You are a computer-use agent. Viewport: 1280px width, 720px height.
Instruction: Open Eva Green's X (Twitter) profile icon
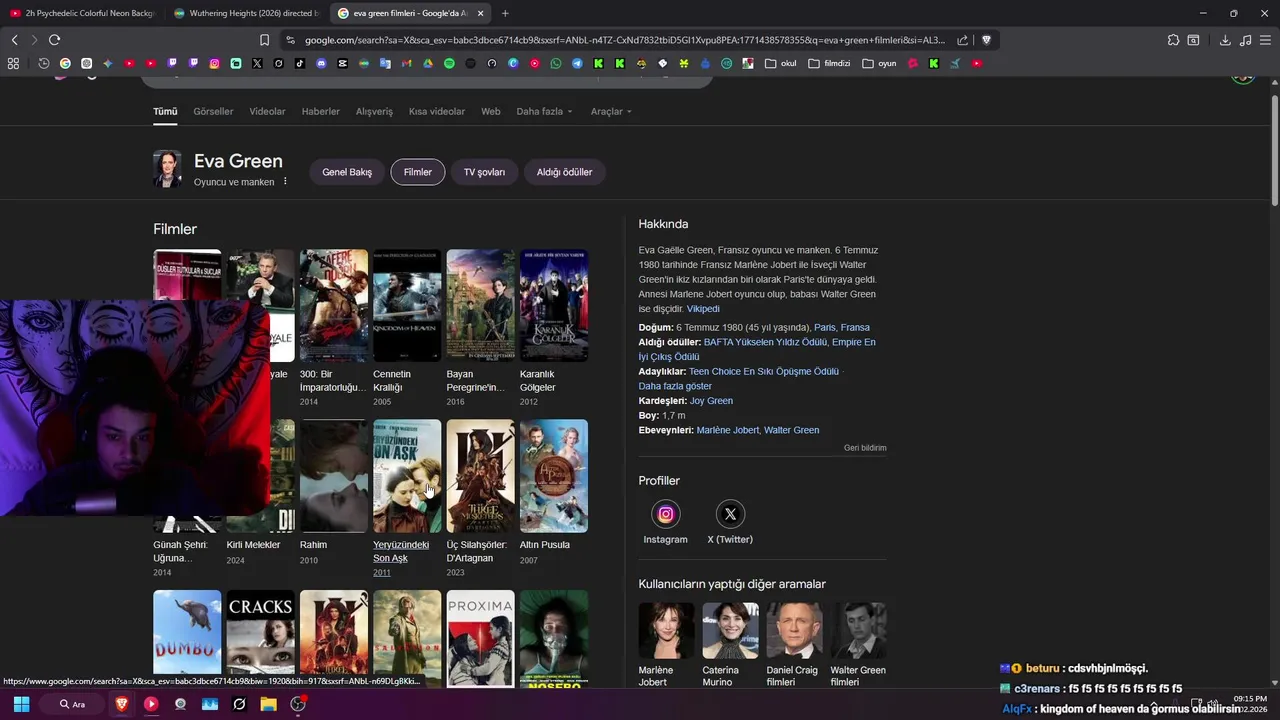[x=730, y=514]
